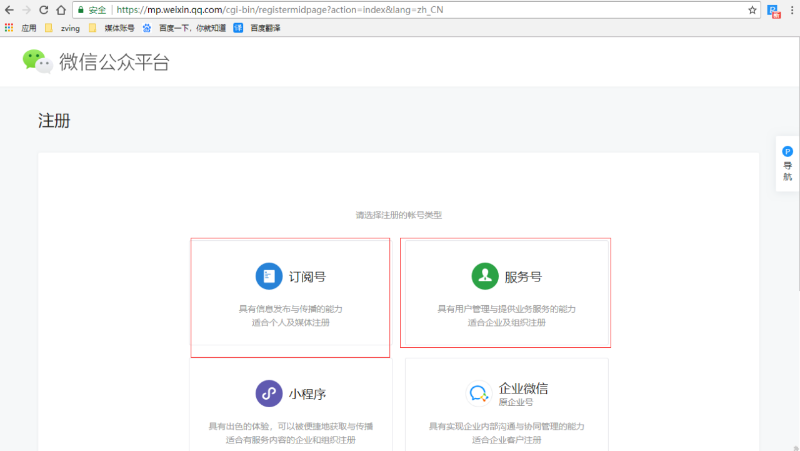Open the 应用 apps grid shortcut
800x451 pixels.
20,28
